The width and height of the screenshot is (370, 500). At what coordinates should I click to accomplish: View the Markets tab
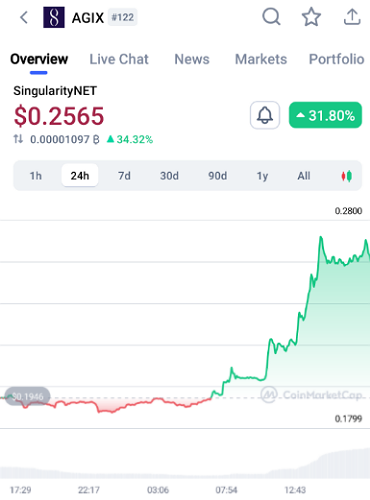point(261,59)
